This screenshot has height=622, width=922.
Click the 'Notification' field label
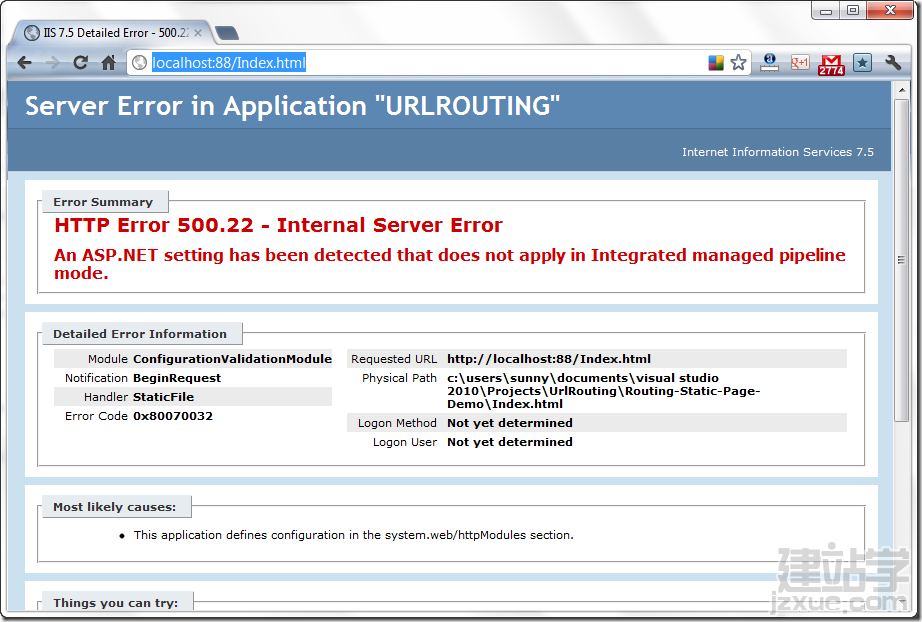coord(96,377)
